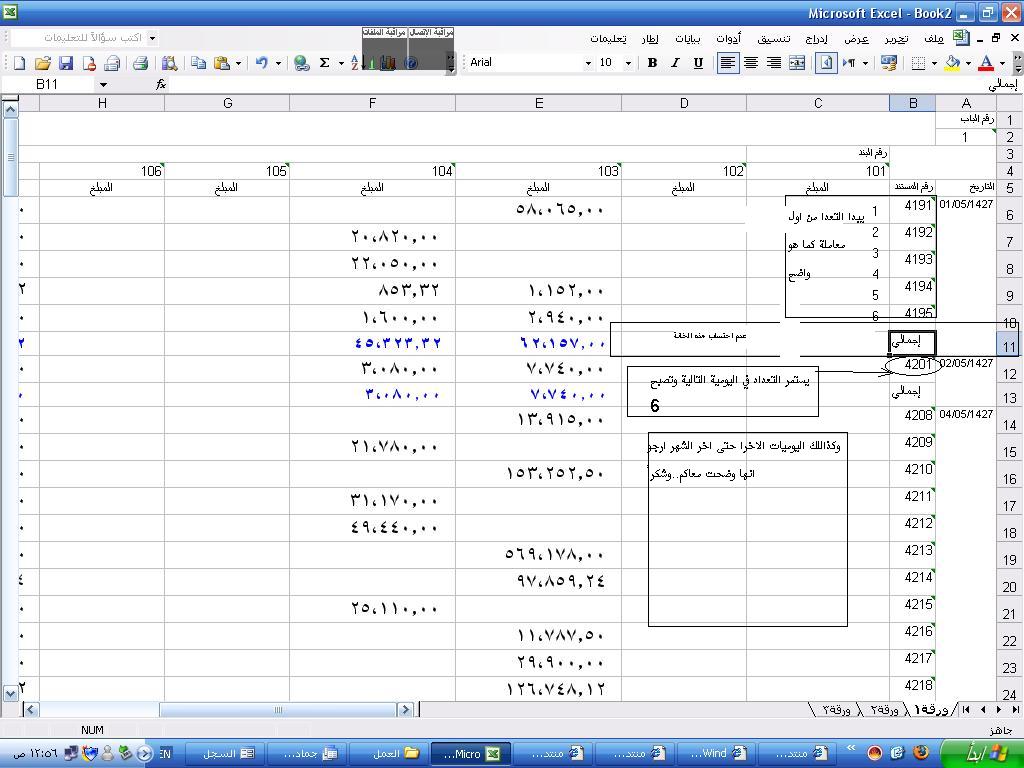1024x768 pixels.
Task: Center the cell text
Action: tap(751, 63)
